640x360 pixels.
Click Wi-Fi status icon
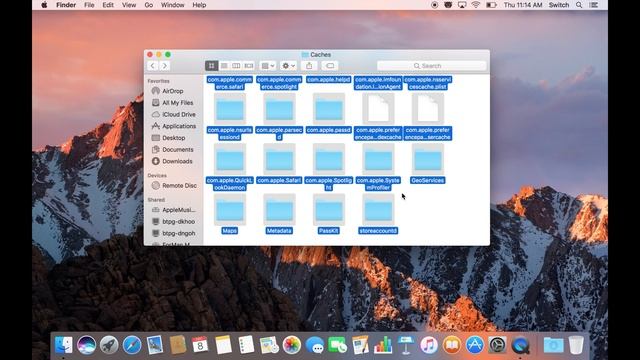tap(476, 5)
